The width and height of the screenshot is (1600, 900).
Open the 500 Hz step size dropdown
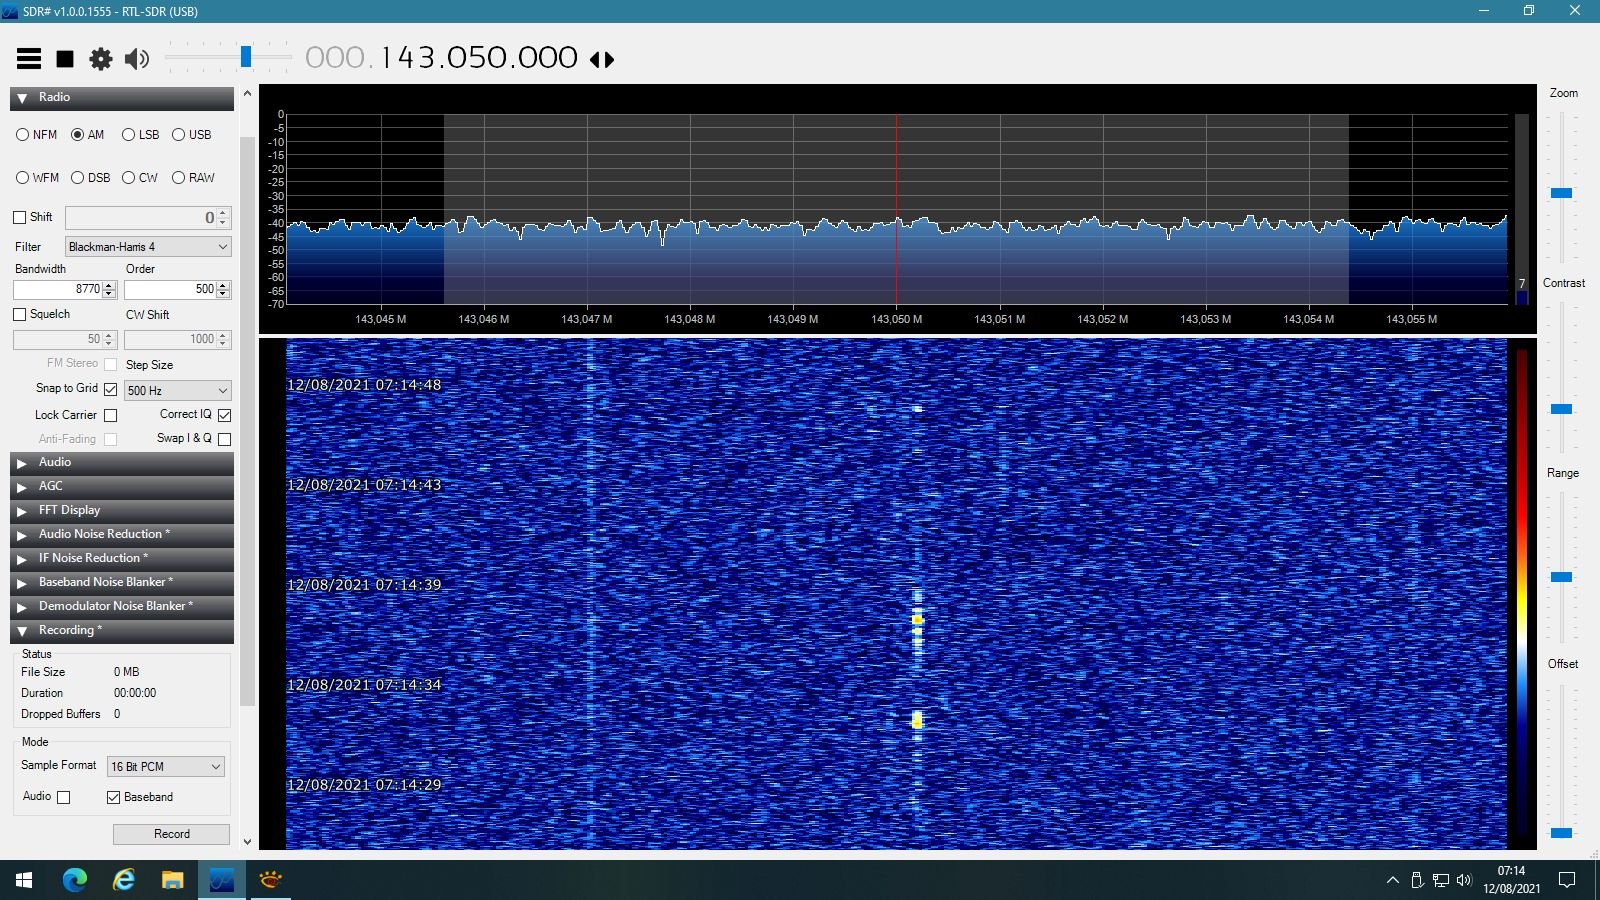coord(177,391)
